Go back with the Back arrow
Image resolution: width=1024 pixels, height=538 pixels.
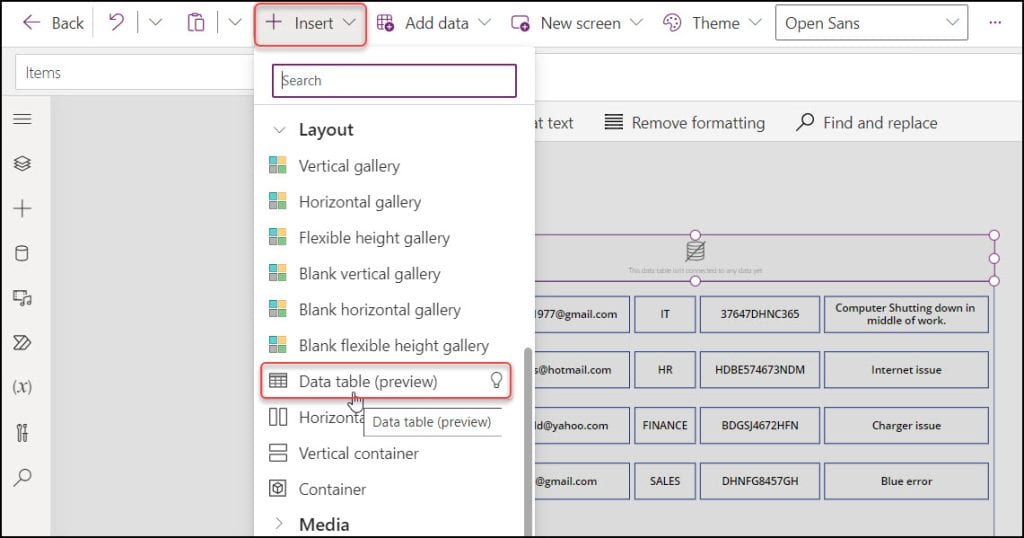[x=52, y=23]
